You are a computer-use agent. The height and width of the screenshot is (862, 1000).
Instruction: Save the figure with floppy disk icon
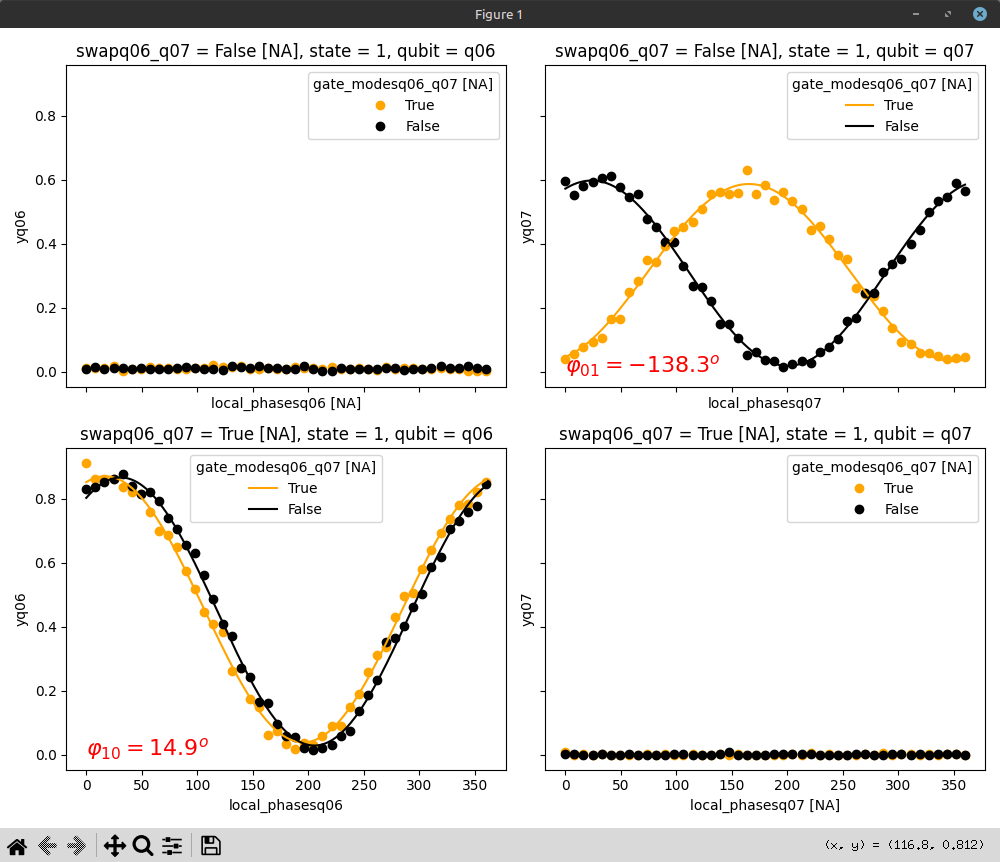click(211, 846)
